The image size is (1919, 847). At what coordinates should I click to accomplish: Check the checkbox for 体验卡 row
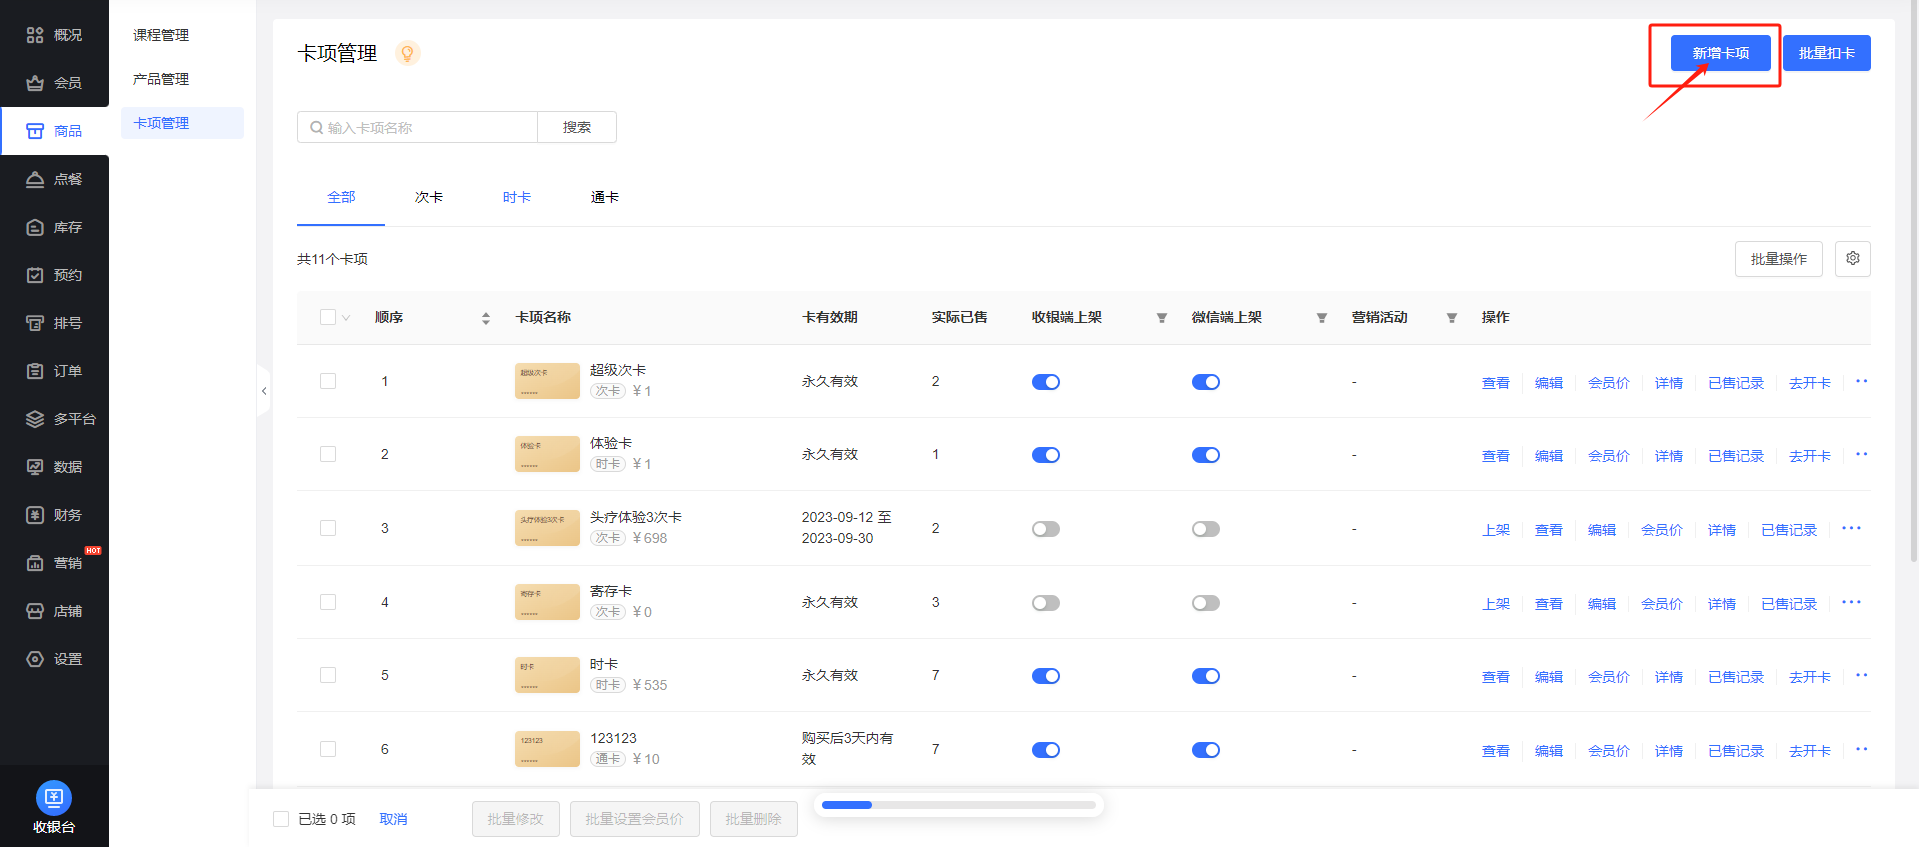tap(328, 454)
